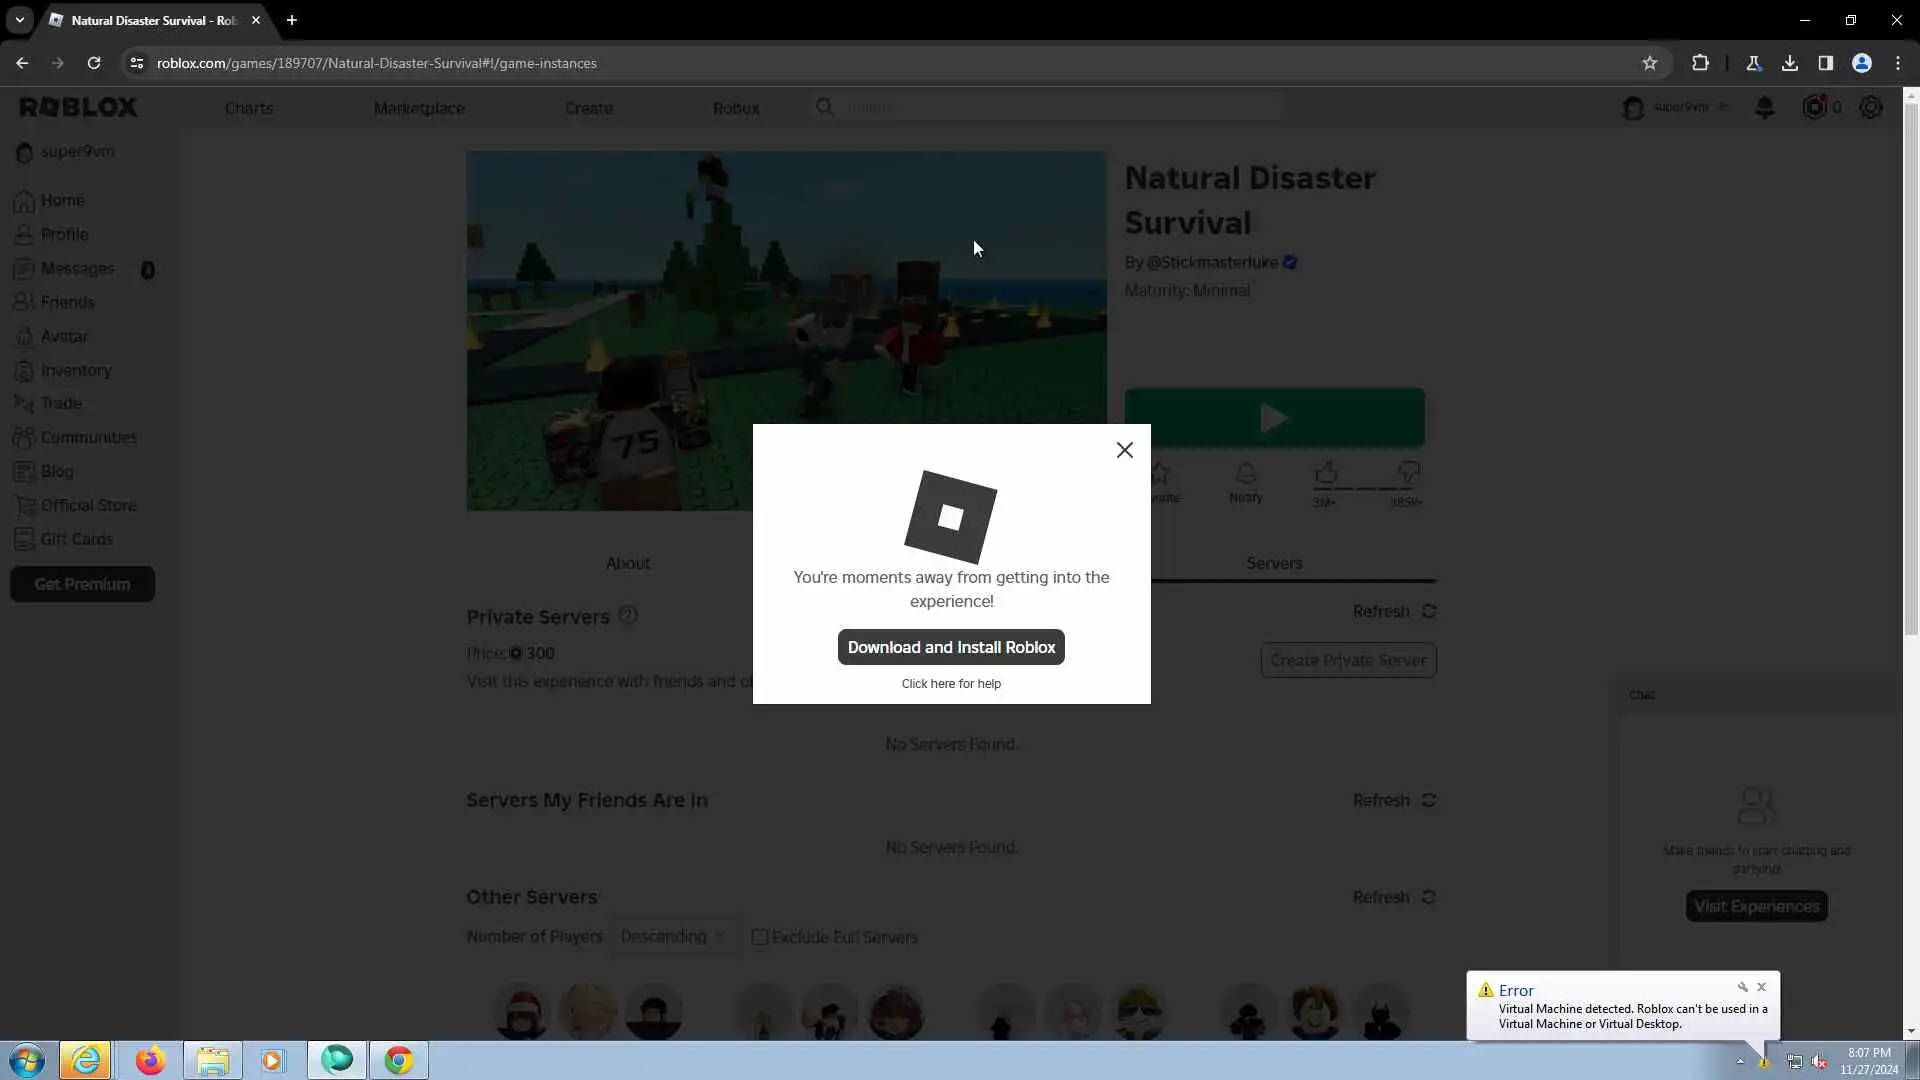Image resolution: width=1920 pixels, height=1080 pixels.
Task: Expand the Descending sort dropdown
Action: 672,937
